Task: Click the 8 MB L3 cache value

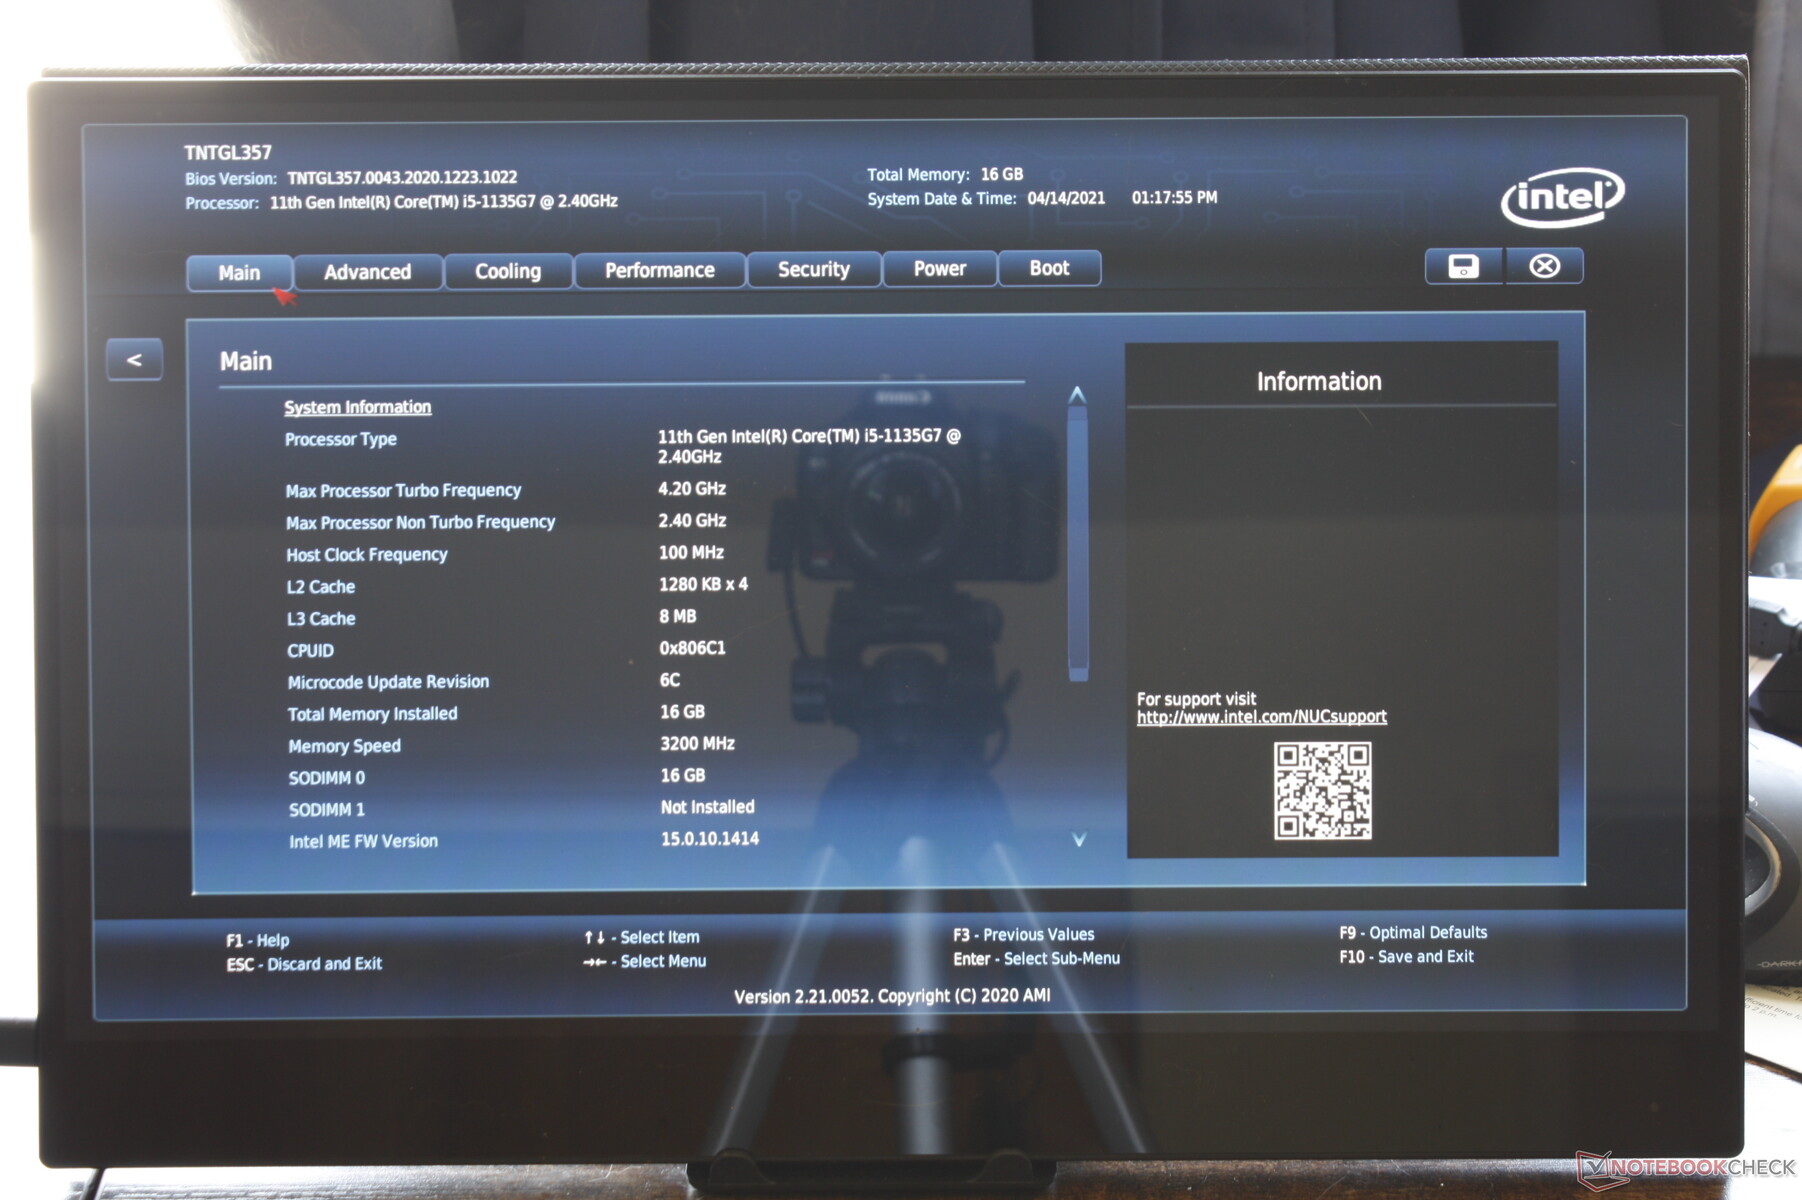Action: click(x=678, y=617)
